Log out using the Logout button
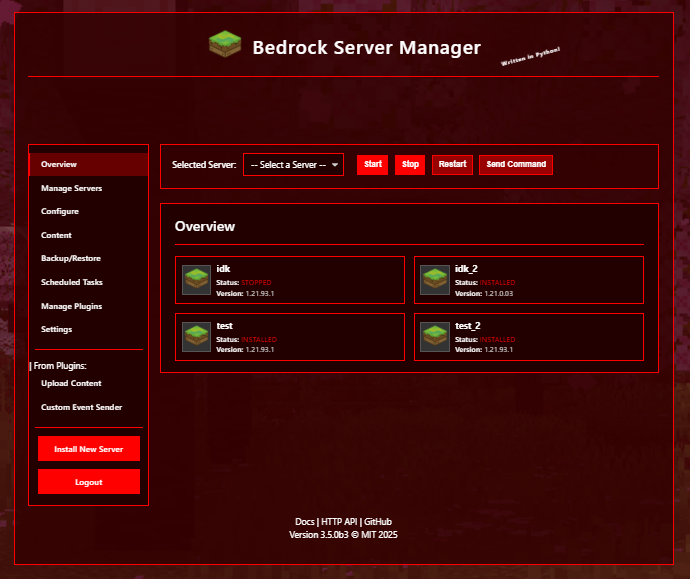The width and height of the screenshot is (690, 579). 89,482
